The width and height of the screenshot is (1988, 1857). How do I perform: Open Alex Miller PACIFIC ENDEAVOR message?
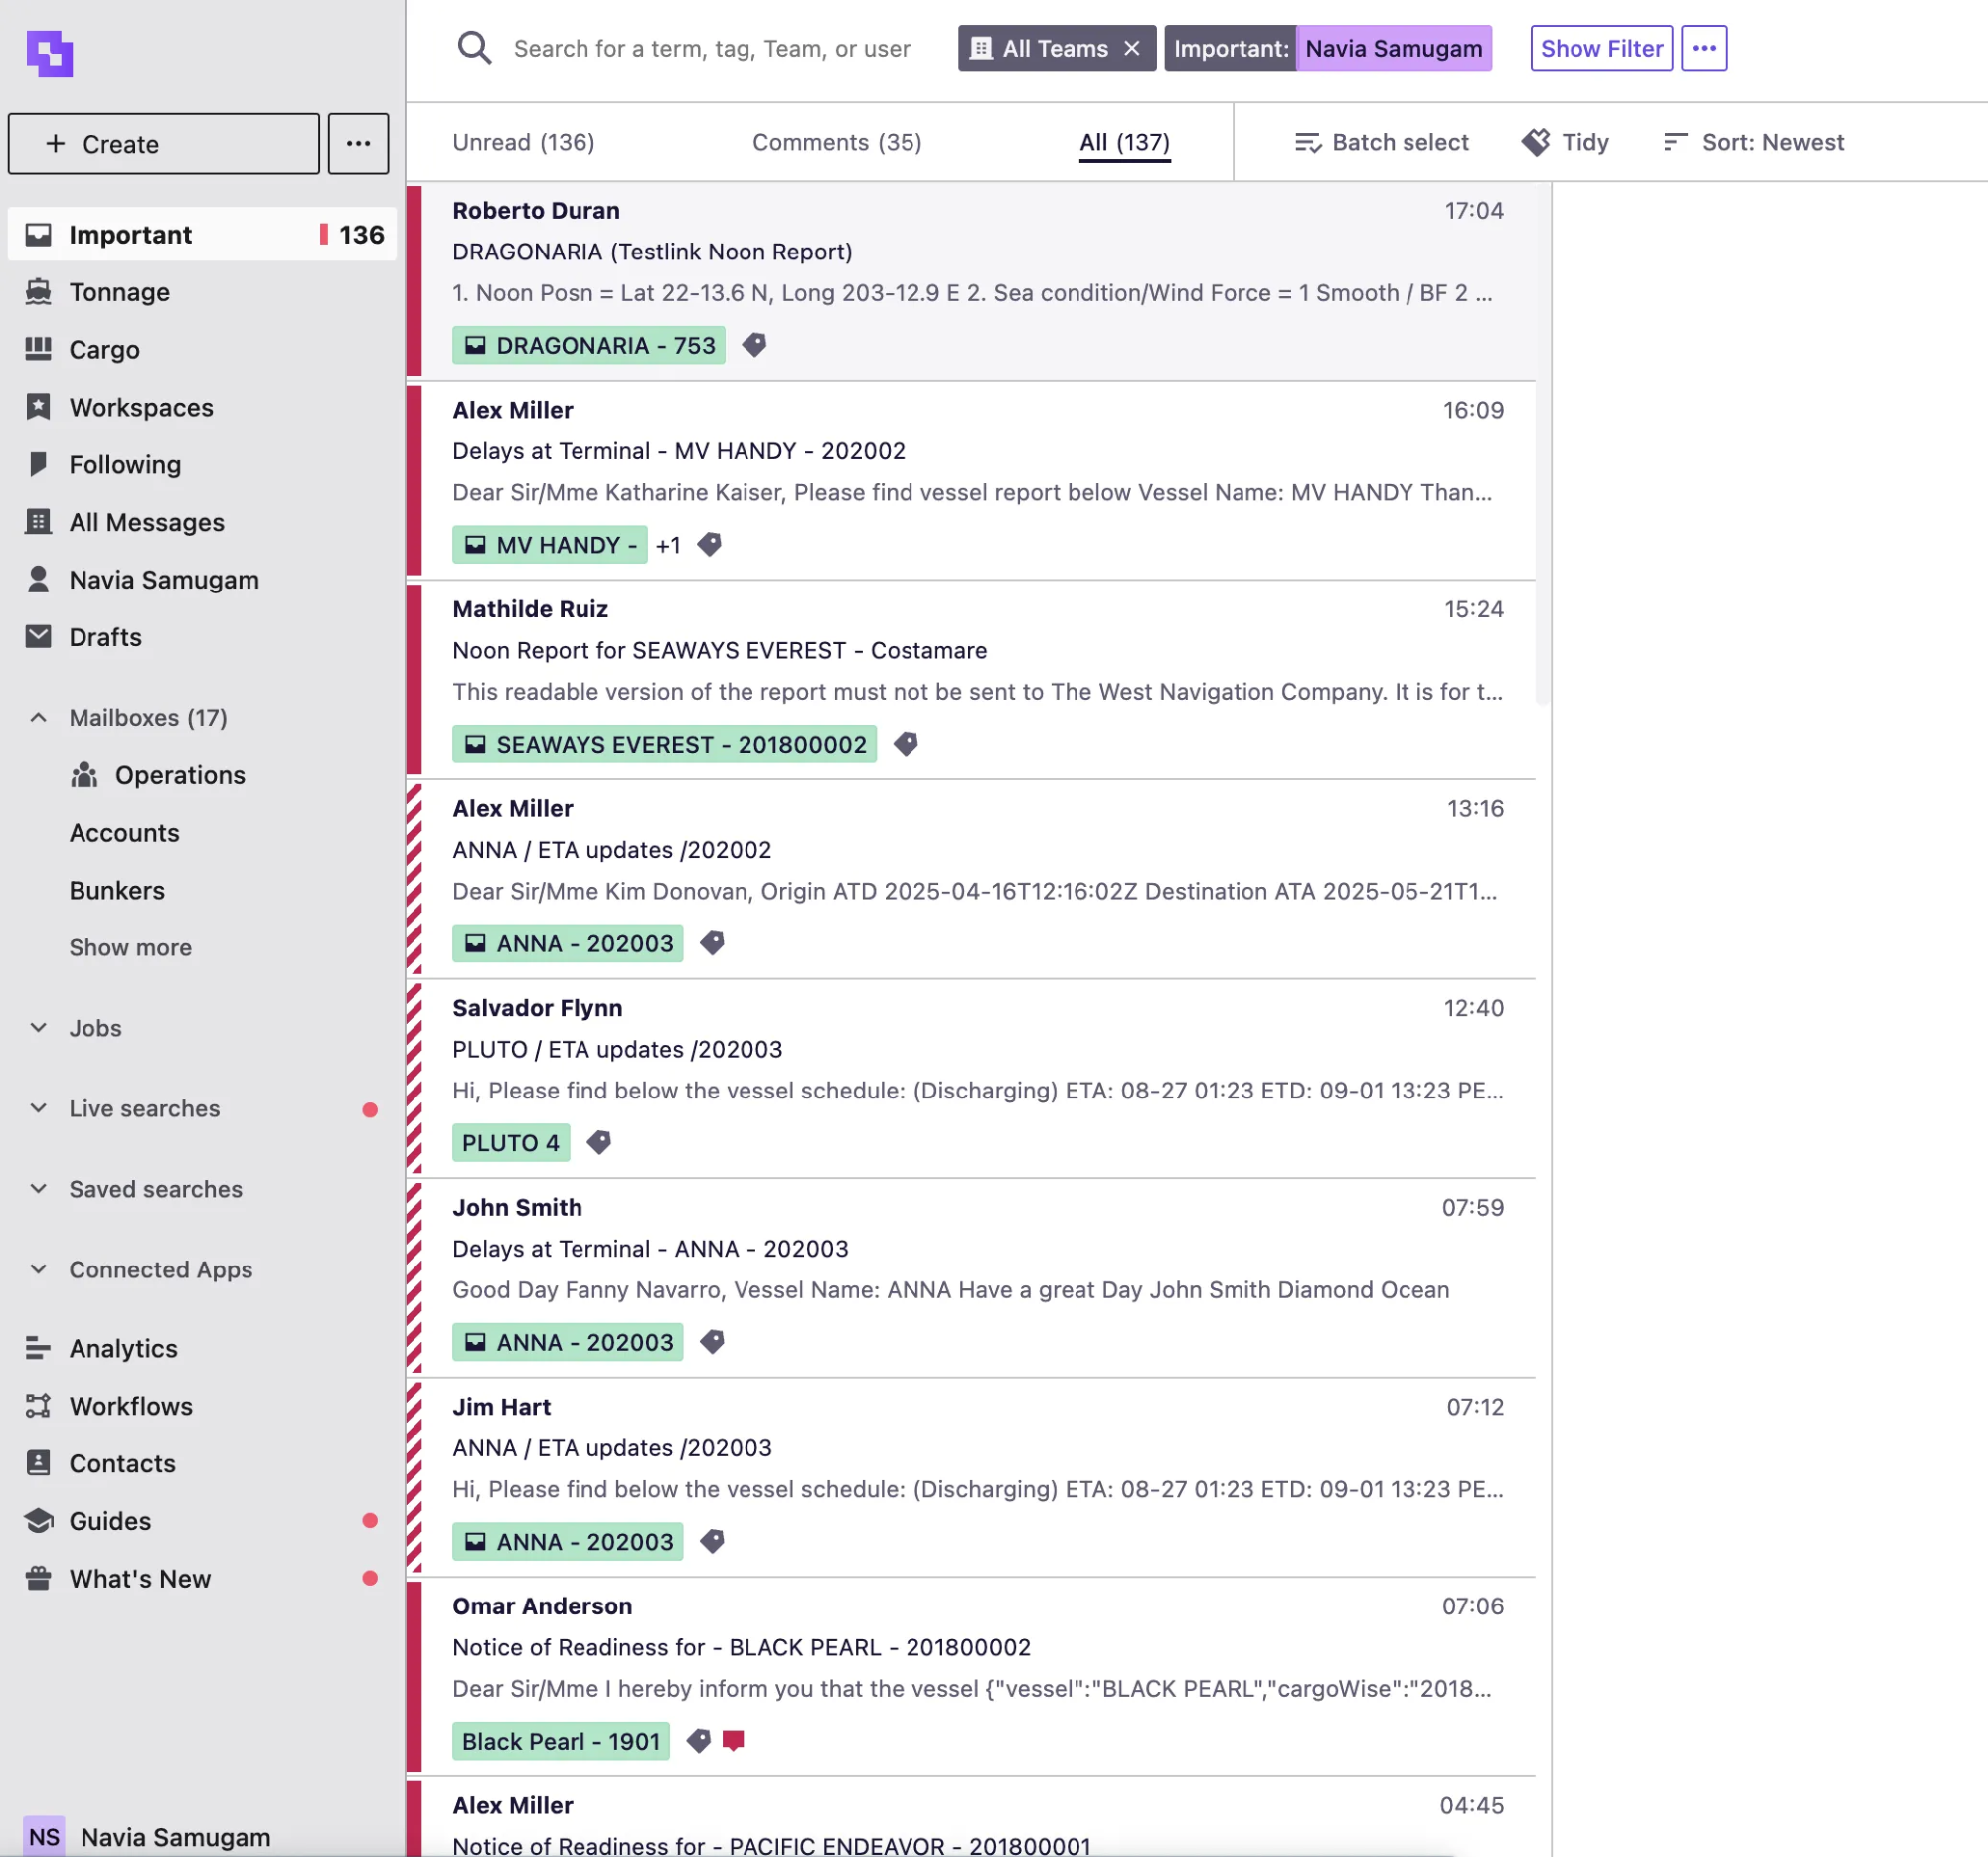pyautogui.click(x=970, y=1818)
